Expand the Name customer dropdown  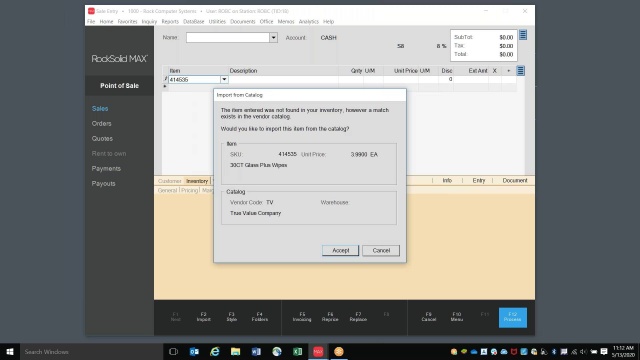[273, 38]
